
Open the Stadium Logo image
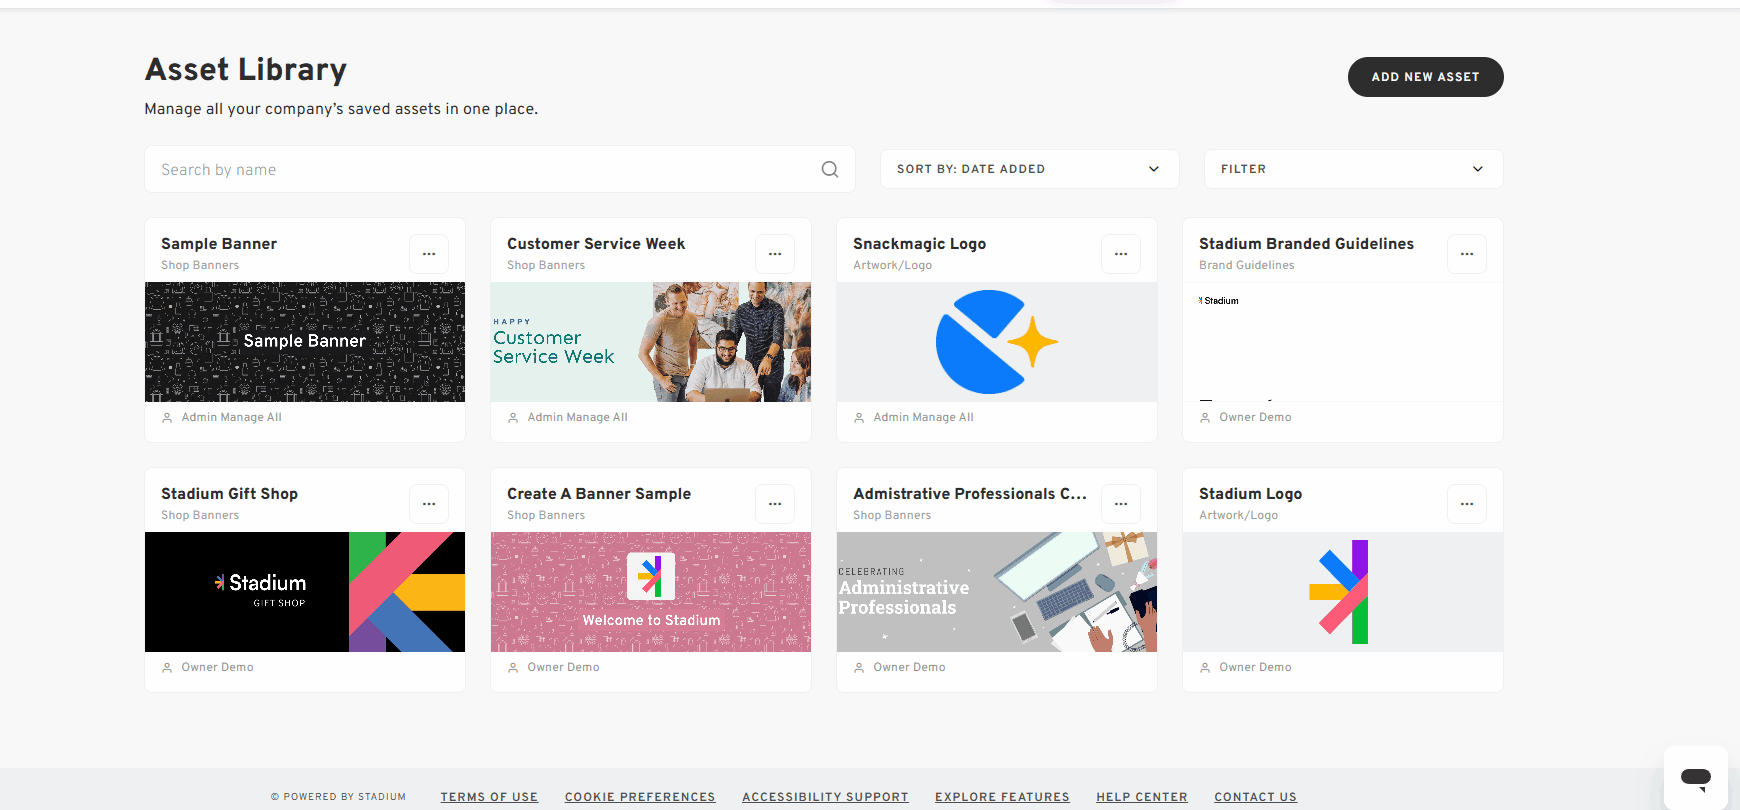click(1343, 592)
